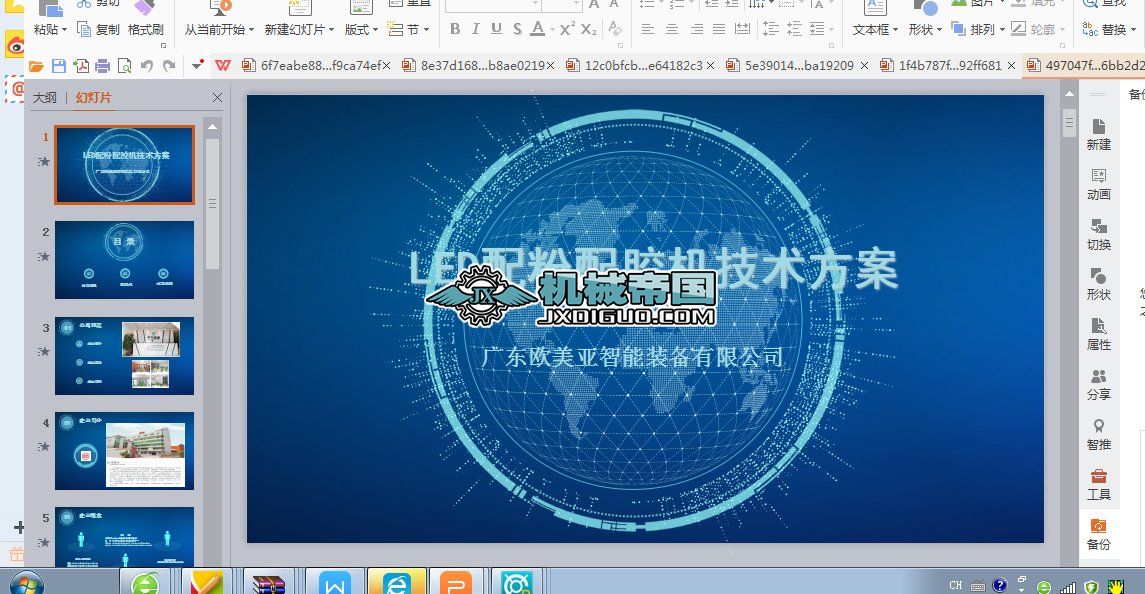Open print preview with the magnifier page icon
Image resolution: width=1145 pixels, height=594 pixels.
point(125,66)
